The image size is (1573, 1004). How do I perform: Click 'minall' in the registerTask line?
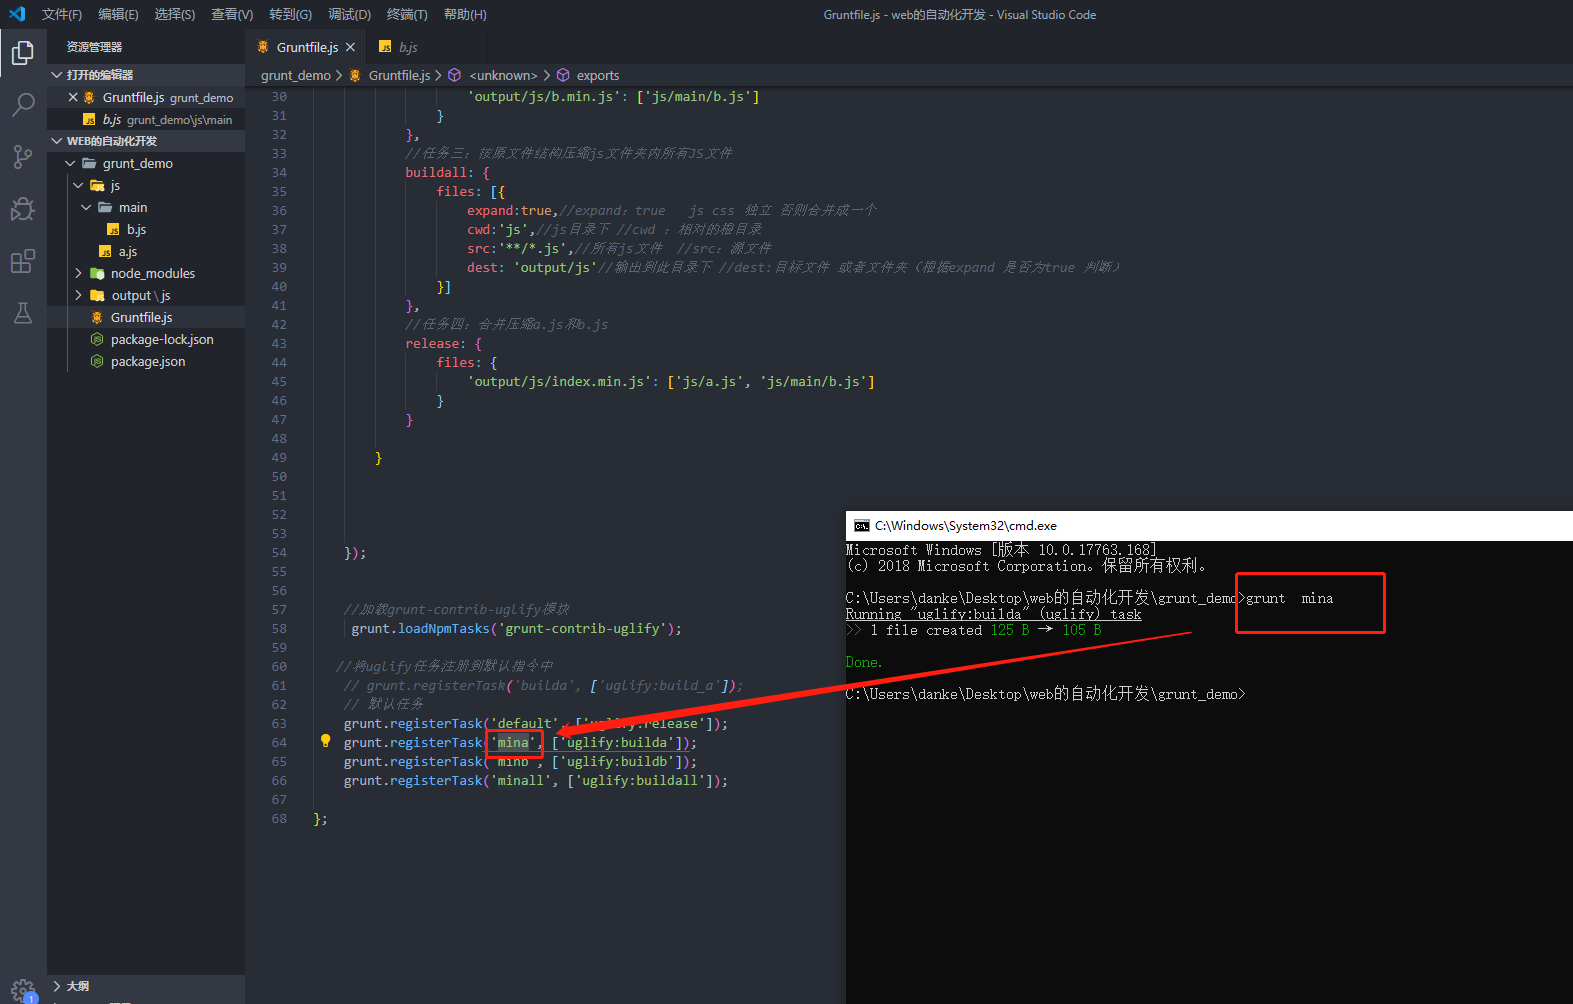[521, 780]
